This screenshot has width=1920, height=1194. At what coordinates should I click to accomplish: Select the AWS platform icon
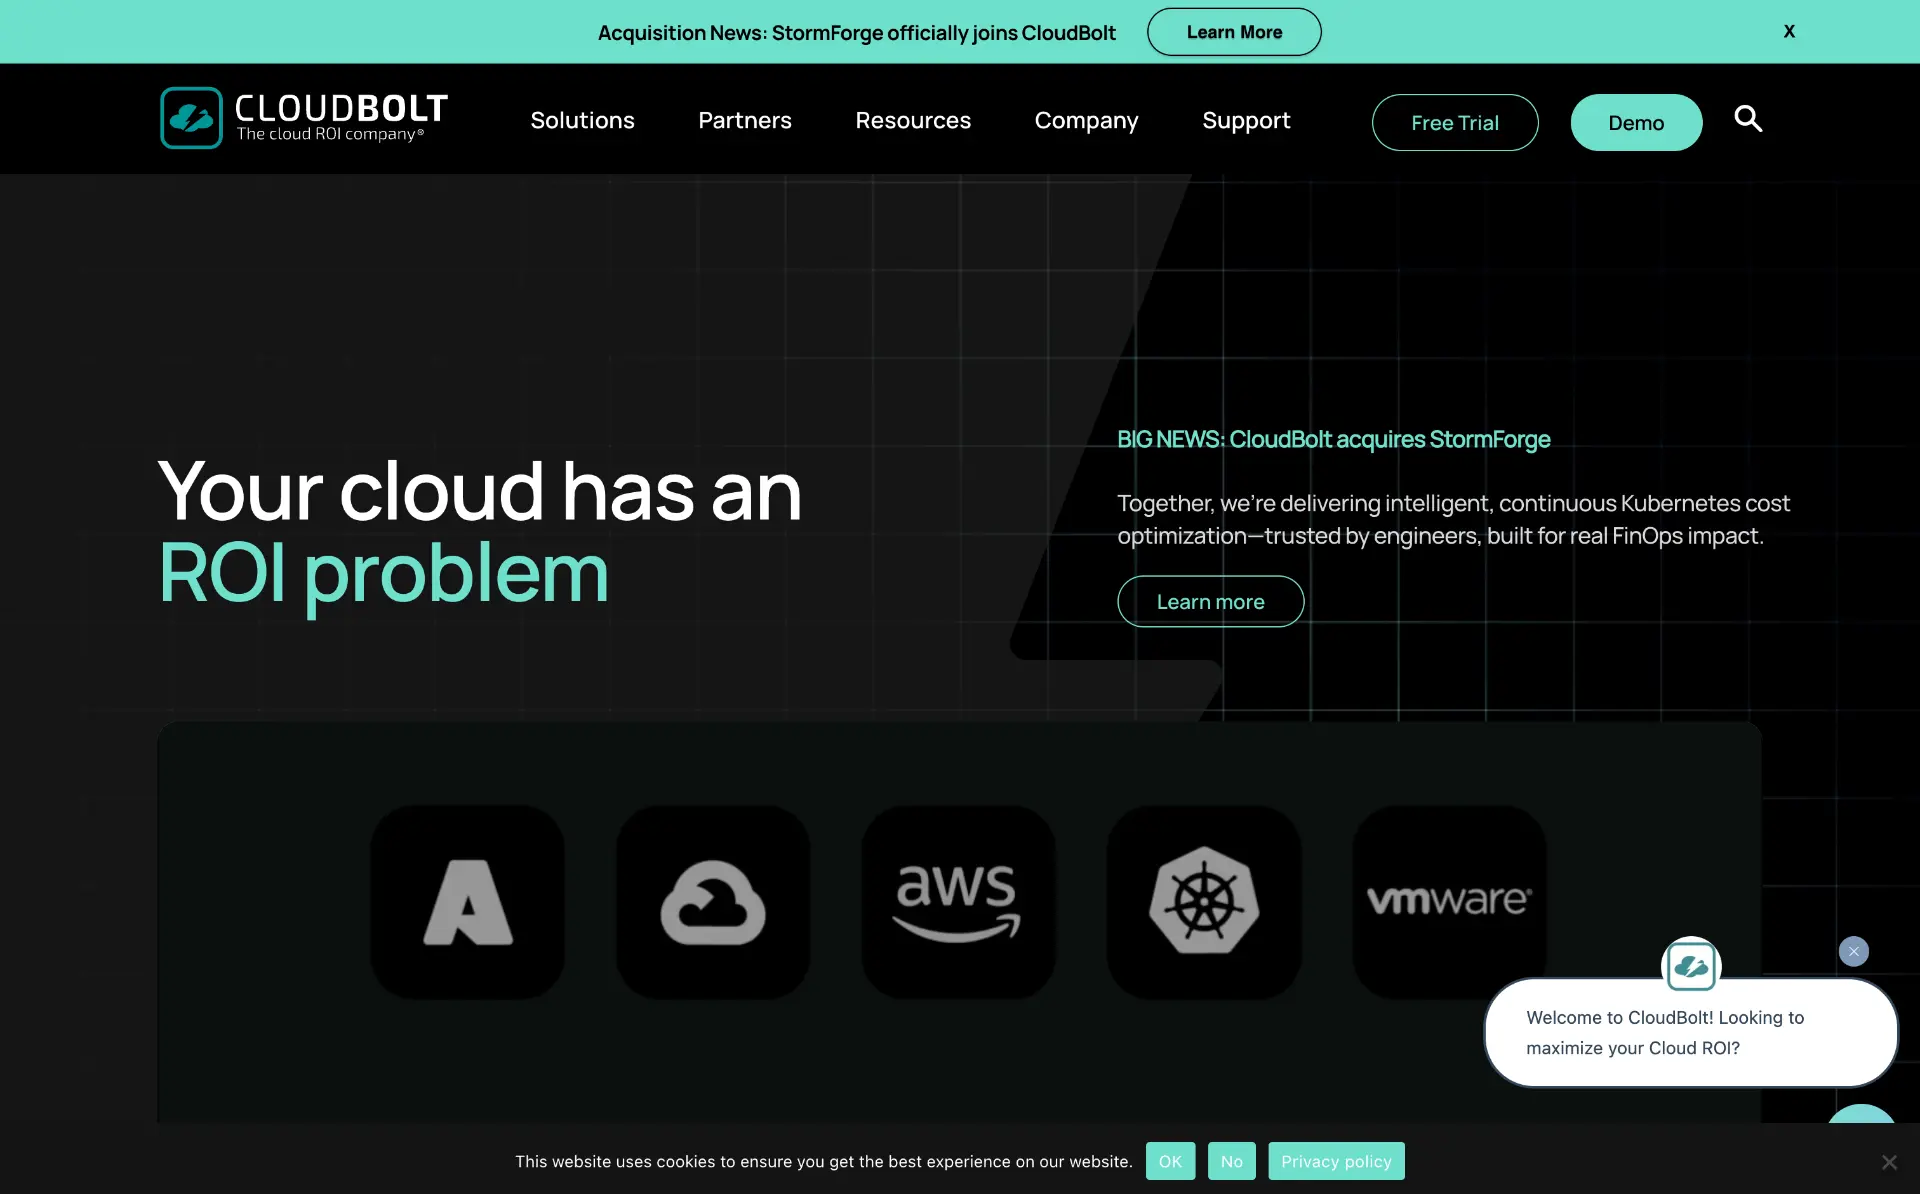coord(958,902)
